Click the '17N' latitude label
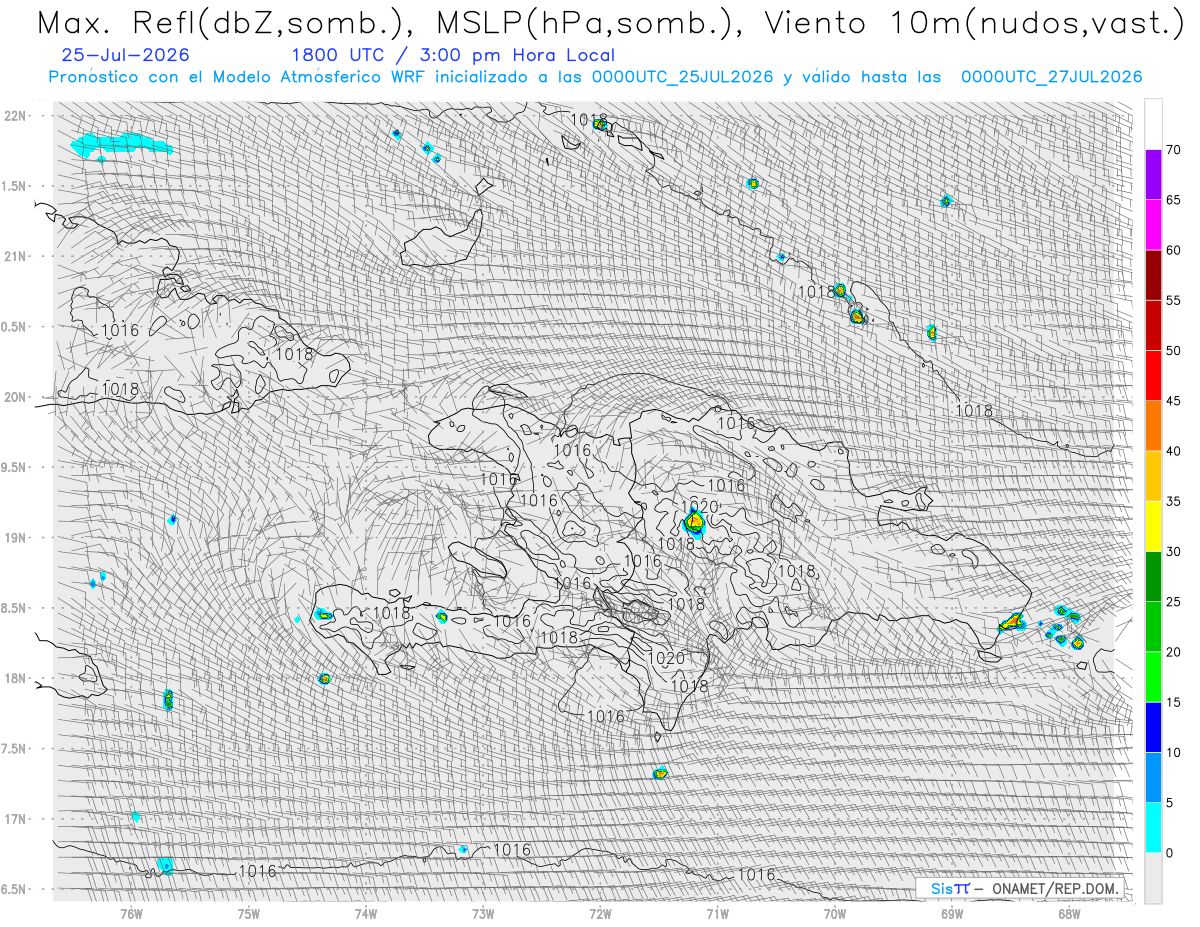 (x=17, y=819)
